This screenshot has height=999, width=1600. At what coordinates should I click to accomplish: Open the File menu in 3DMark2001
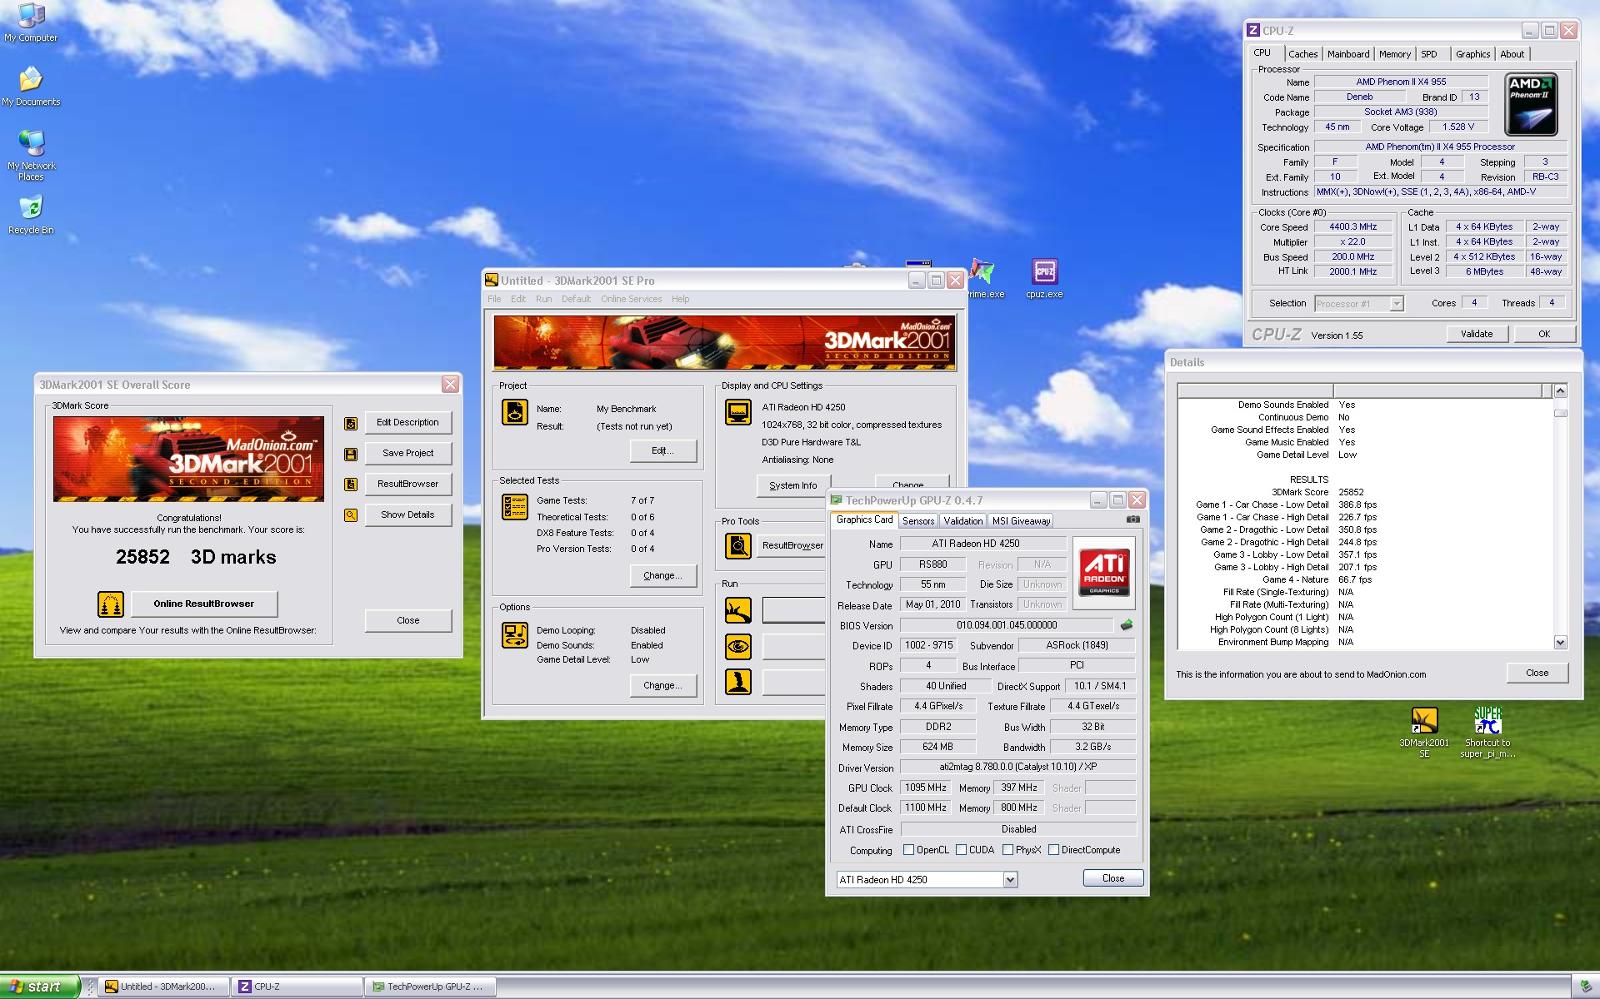coord(494,299)
